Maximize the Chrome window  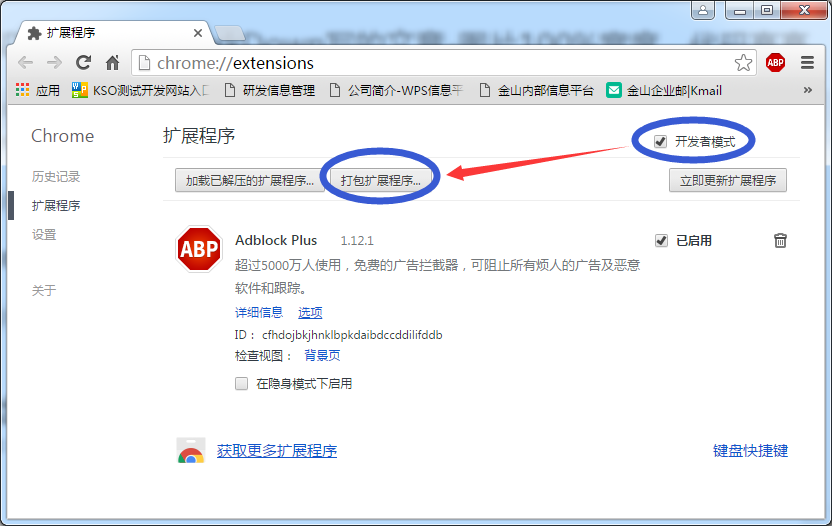click(767, 10)
